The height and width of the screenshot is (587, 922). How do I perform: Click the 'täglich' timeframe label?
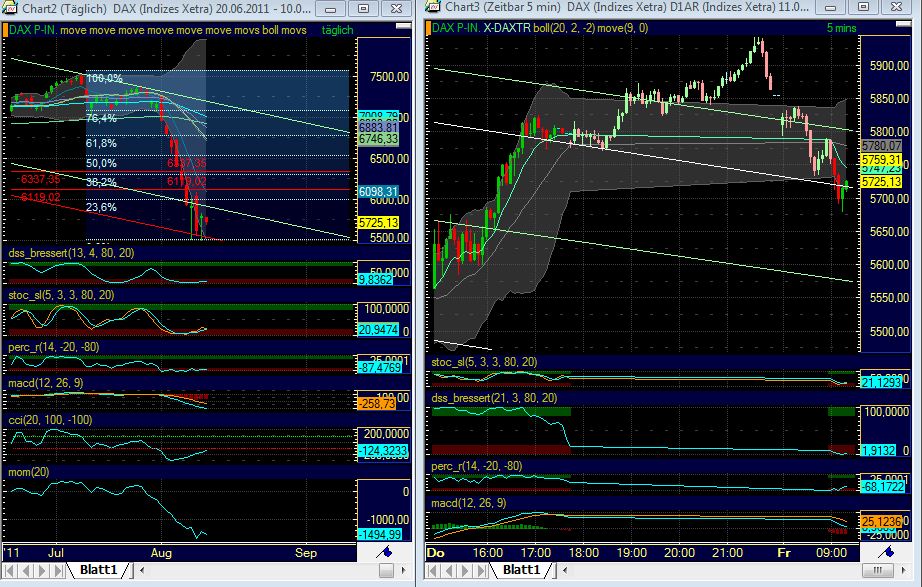(338, 30)
